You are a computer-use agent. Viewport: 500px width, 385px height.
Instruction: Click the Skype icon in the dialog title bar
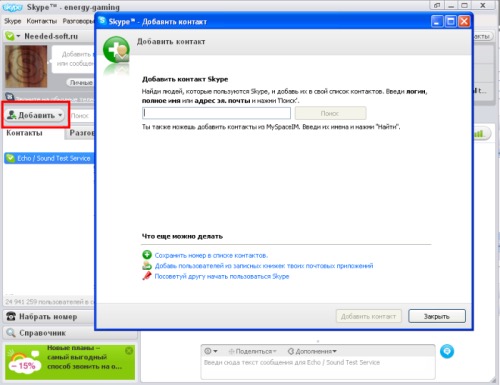tap(102, 21)
